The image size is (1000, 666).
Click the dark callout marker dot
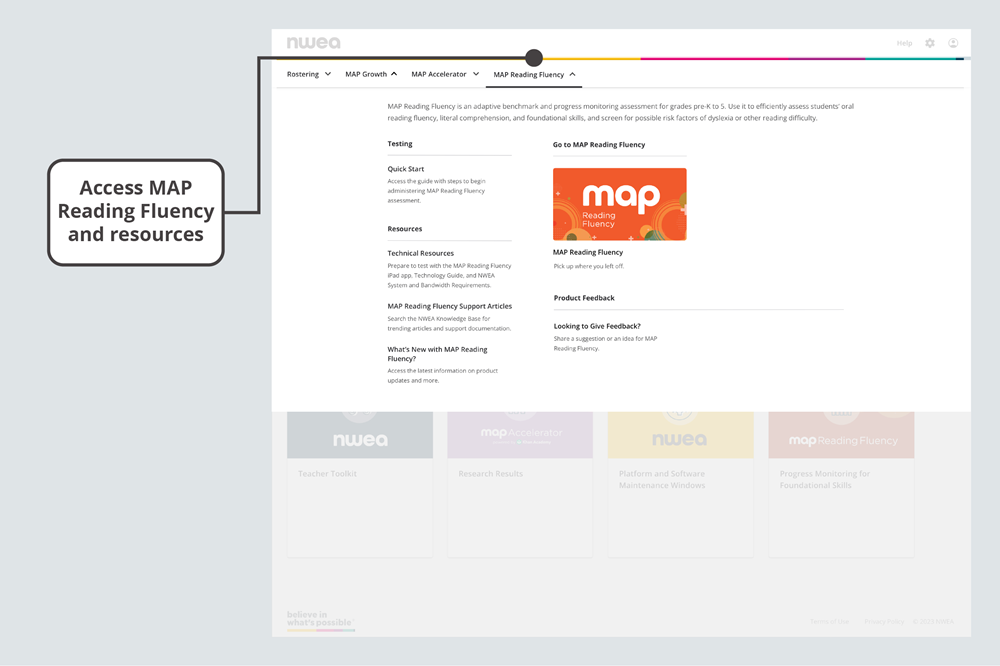[x=534, y=58]
